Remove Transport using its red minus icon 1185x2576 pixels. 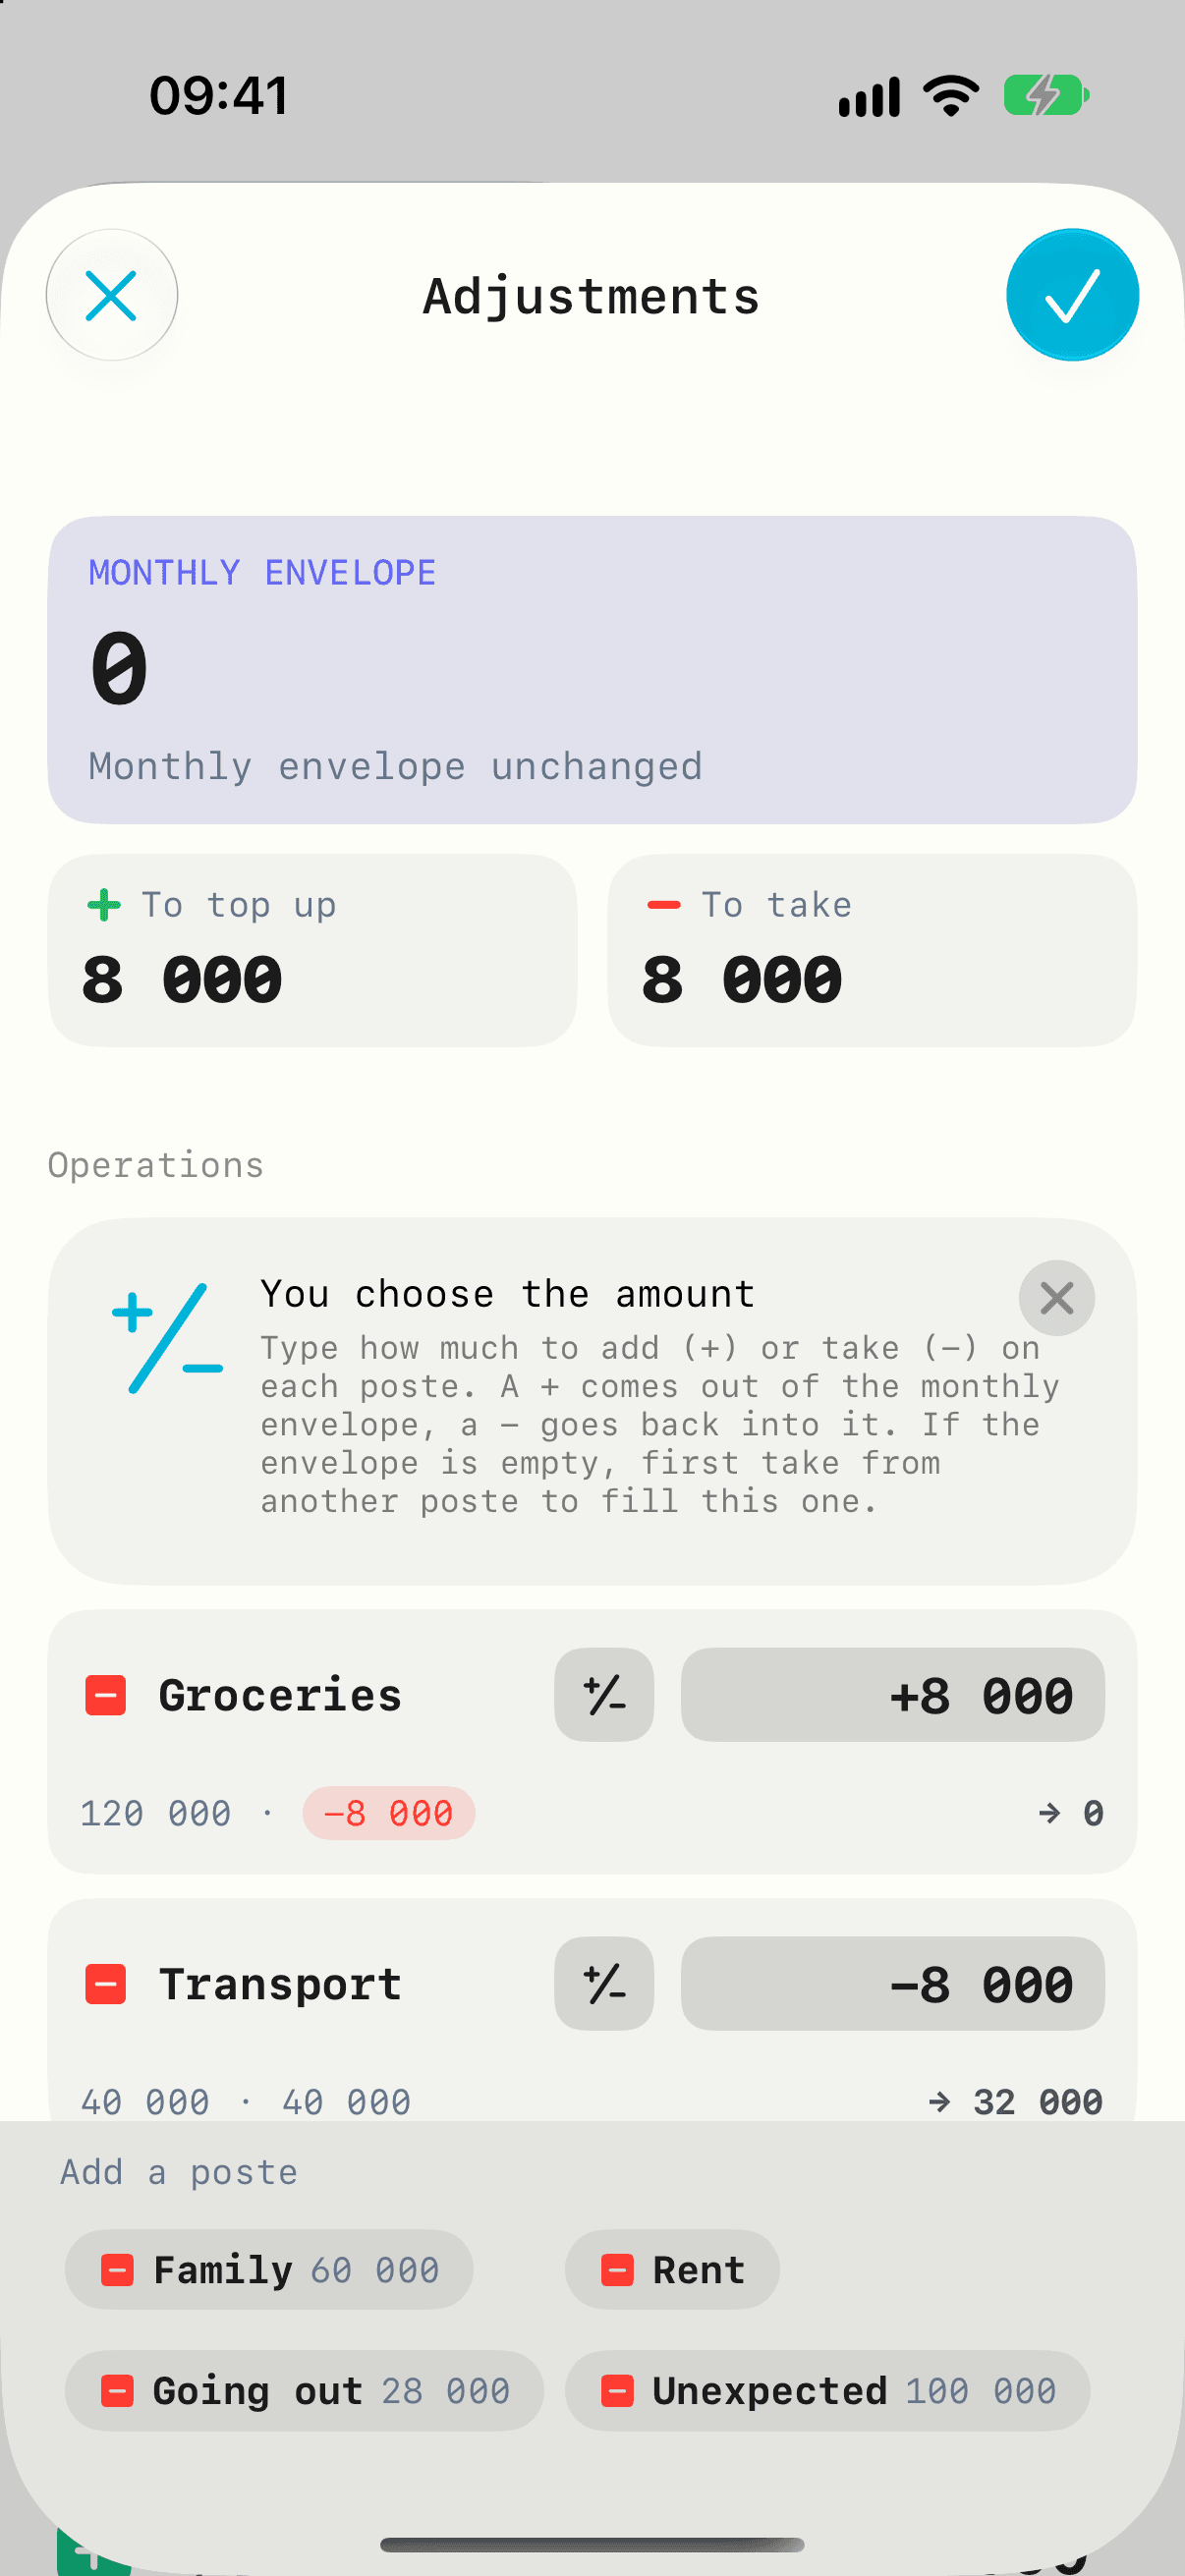click(106, 1984)
